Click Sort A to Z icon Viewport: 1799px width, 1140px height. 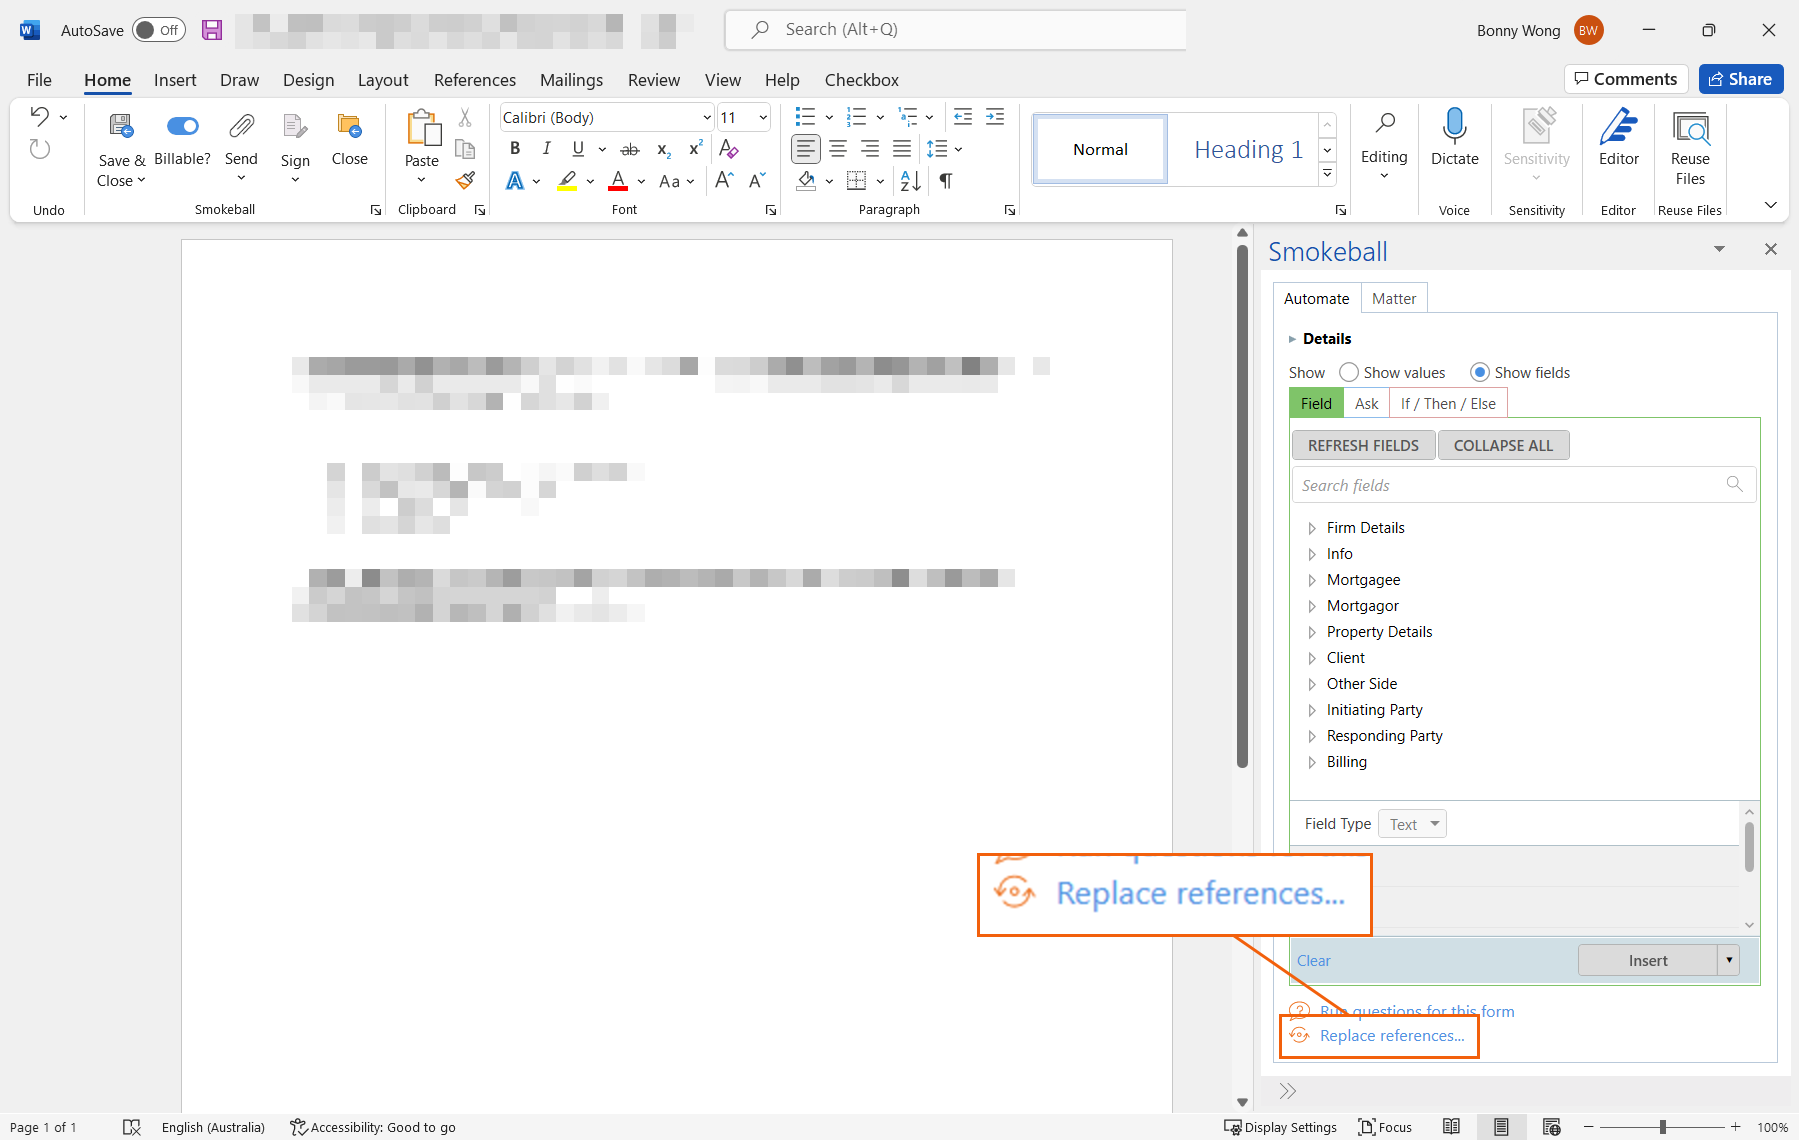click(911, 181)
